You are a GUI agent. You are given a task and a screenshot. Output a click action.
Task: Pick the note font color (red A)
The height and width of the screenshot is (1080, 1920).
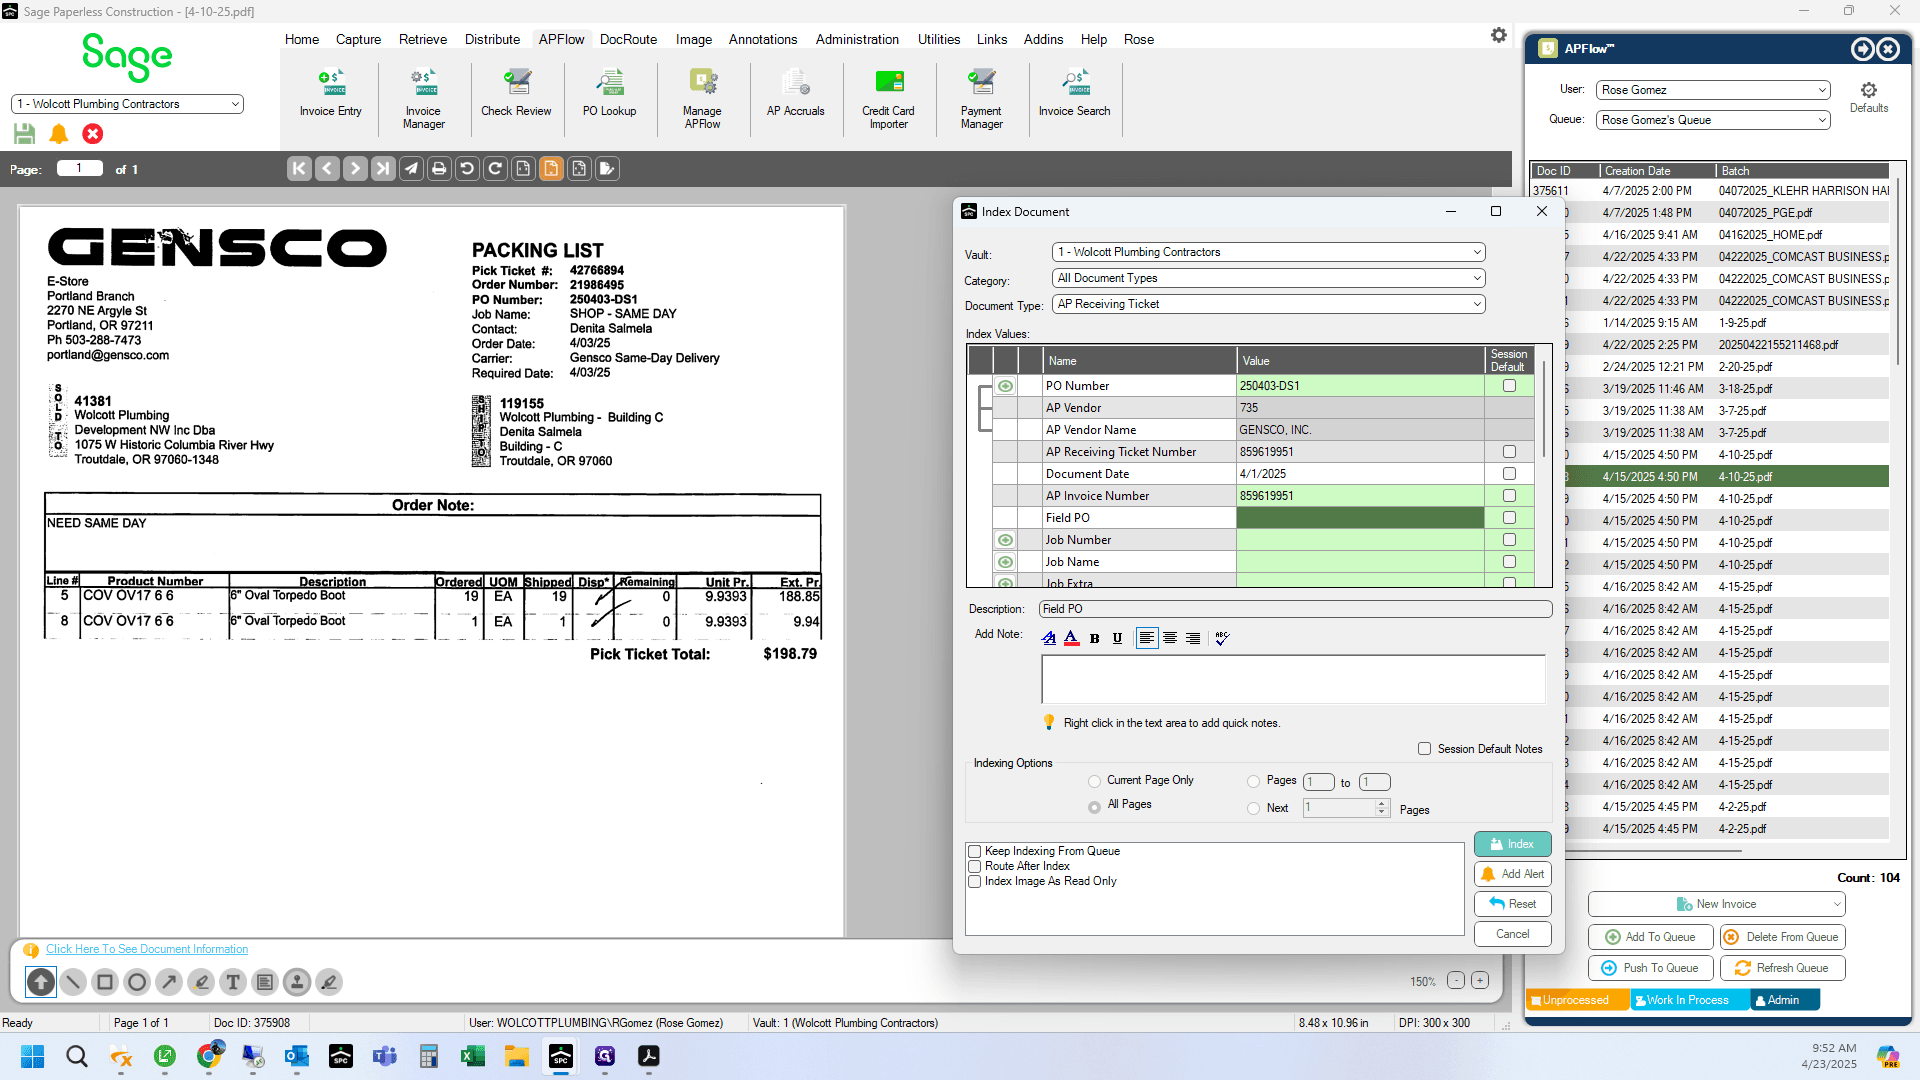[x=1072, y=638]
